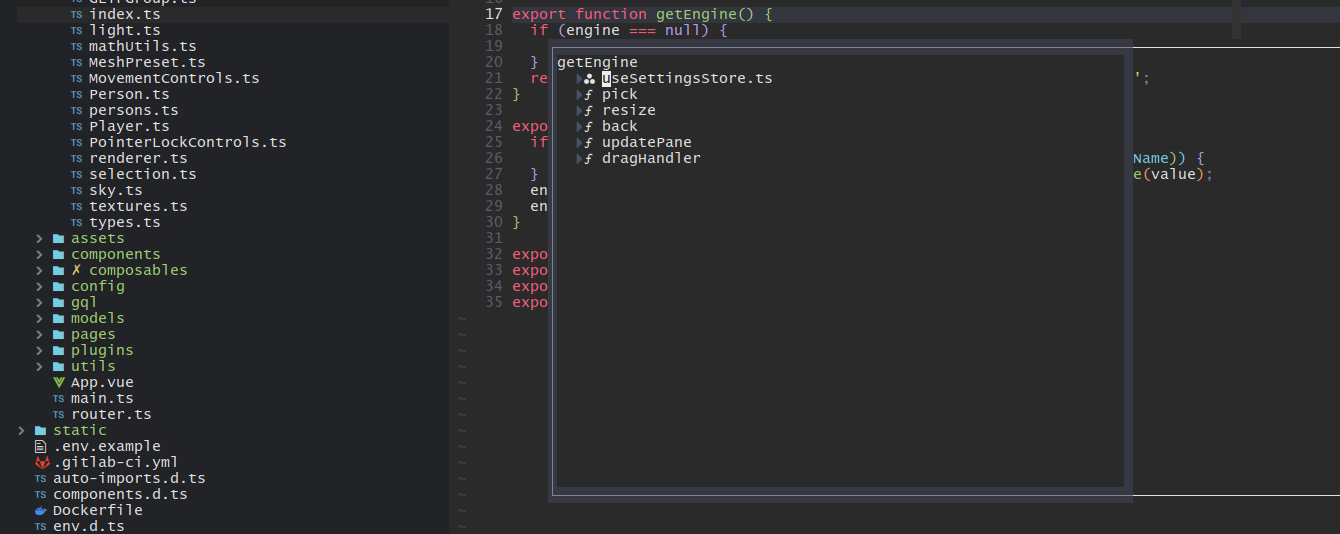Open MovementControls.ts in the file tree

point(174,79)
